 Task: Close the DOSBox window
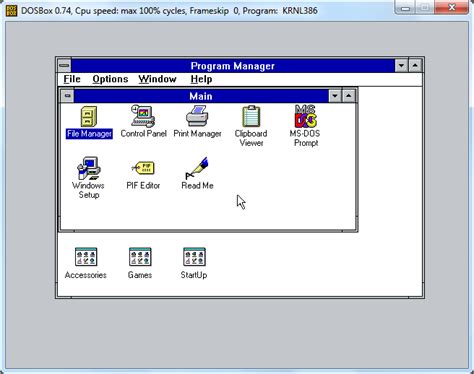click(x=452, y=7)
